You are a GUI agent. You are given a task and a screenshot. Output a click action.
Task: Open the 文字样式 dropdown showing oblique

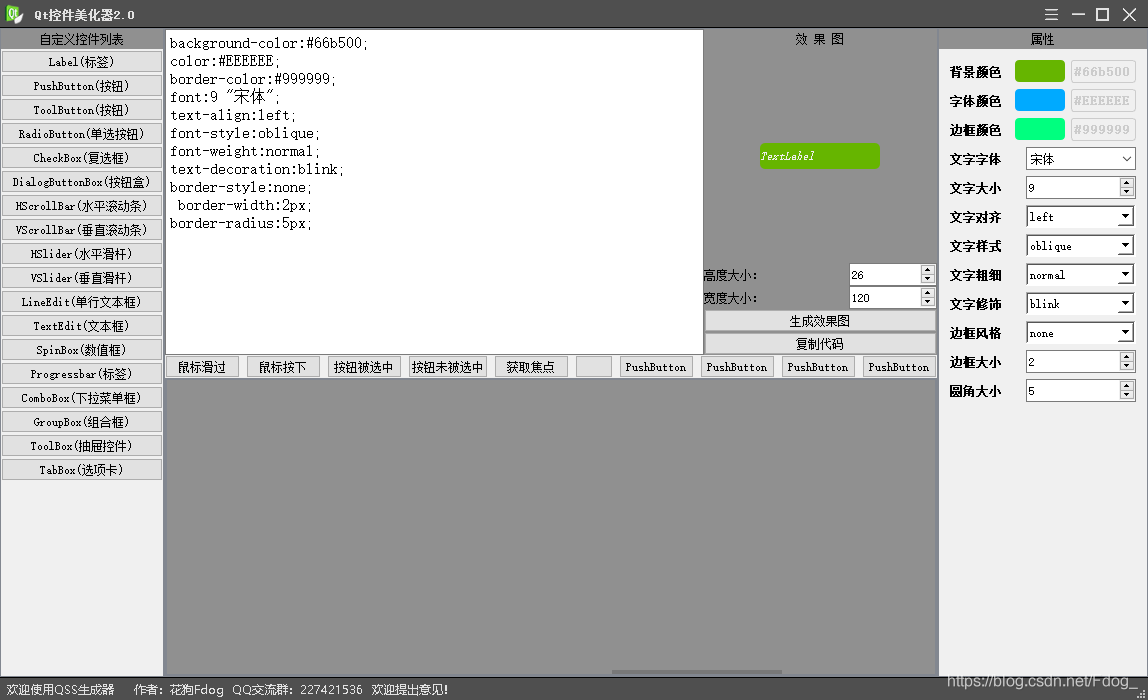point(1080,246)
